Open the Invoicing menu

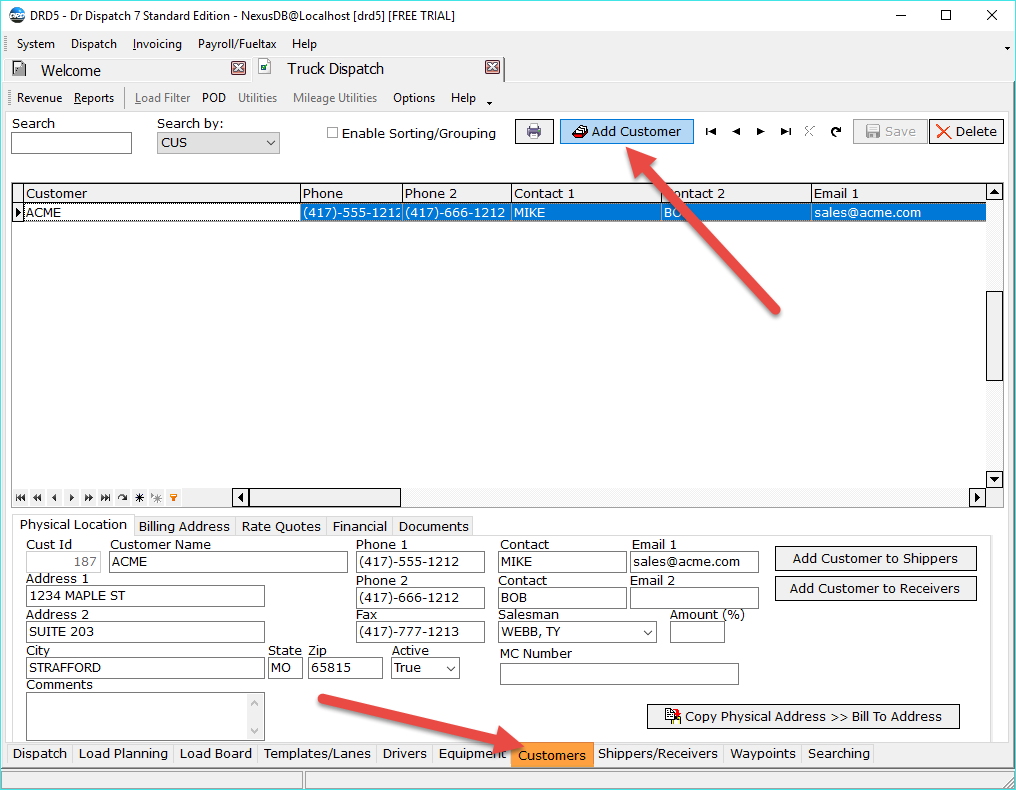click(157, 44)
